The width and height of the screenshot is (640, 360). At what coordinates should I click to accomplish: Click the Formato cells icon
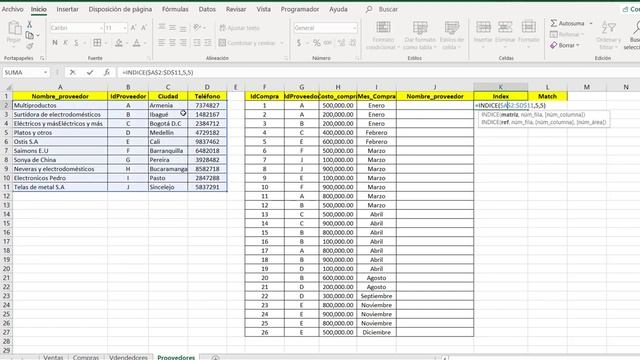(529, 27)
